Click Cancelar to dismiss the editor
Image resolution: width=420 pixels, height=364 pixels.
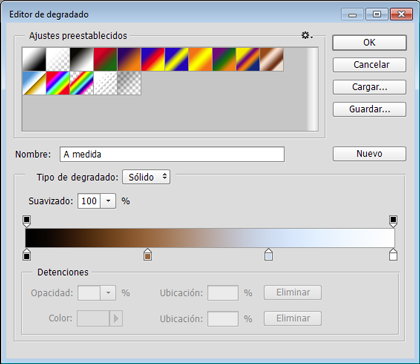click(369, 65)
